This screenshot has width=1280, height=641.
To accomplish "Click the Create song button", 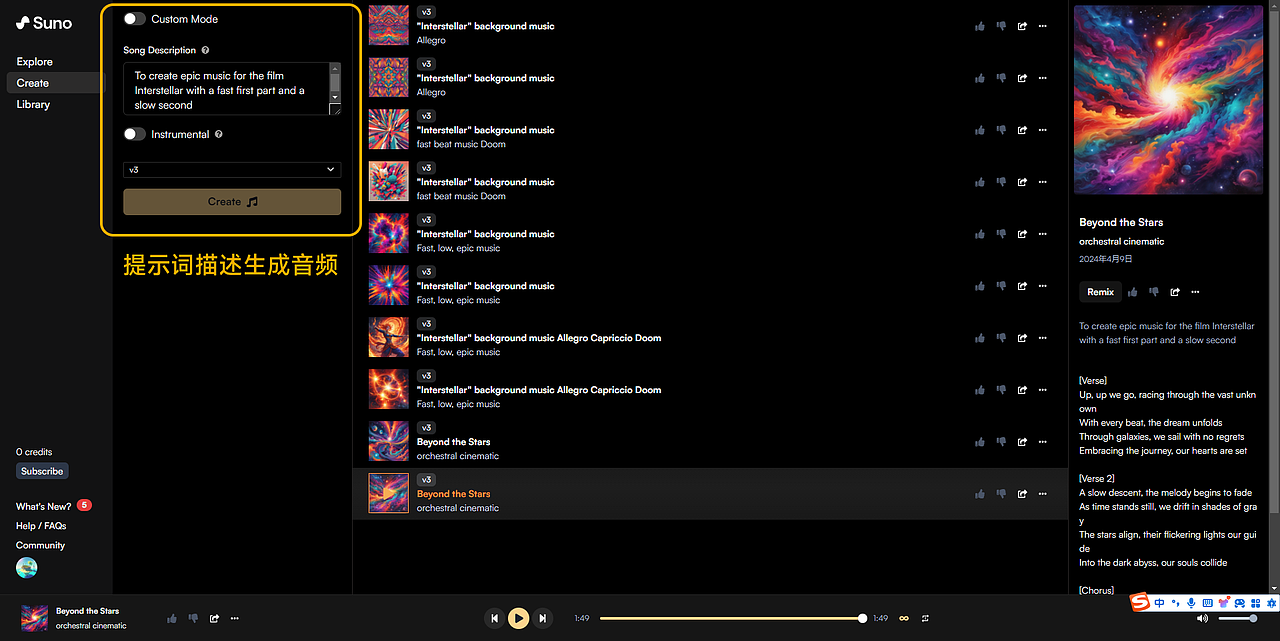I will (232, 202).
